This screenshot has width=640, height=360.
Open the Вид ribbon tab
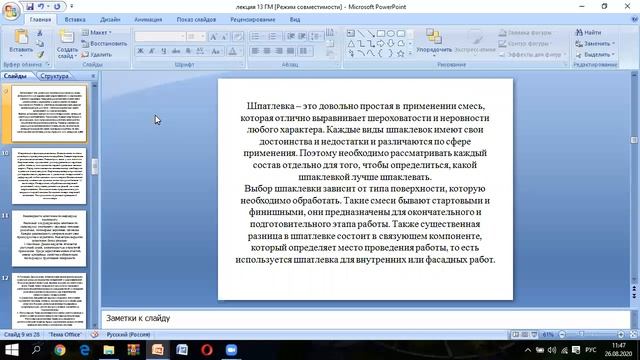[x=295, y=20]
